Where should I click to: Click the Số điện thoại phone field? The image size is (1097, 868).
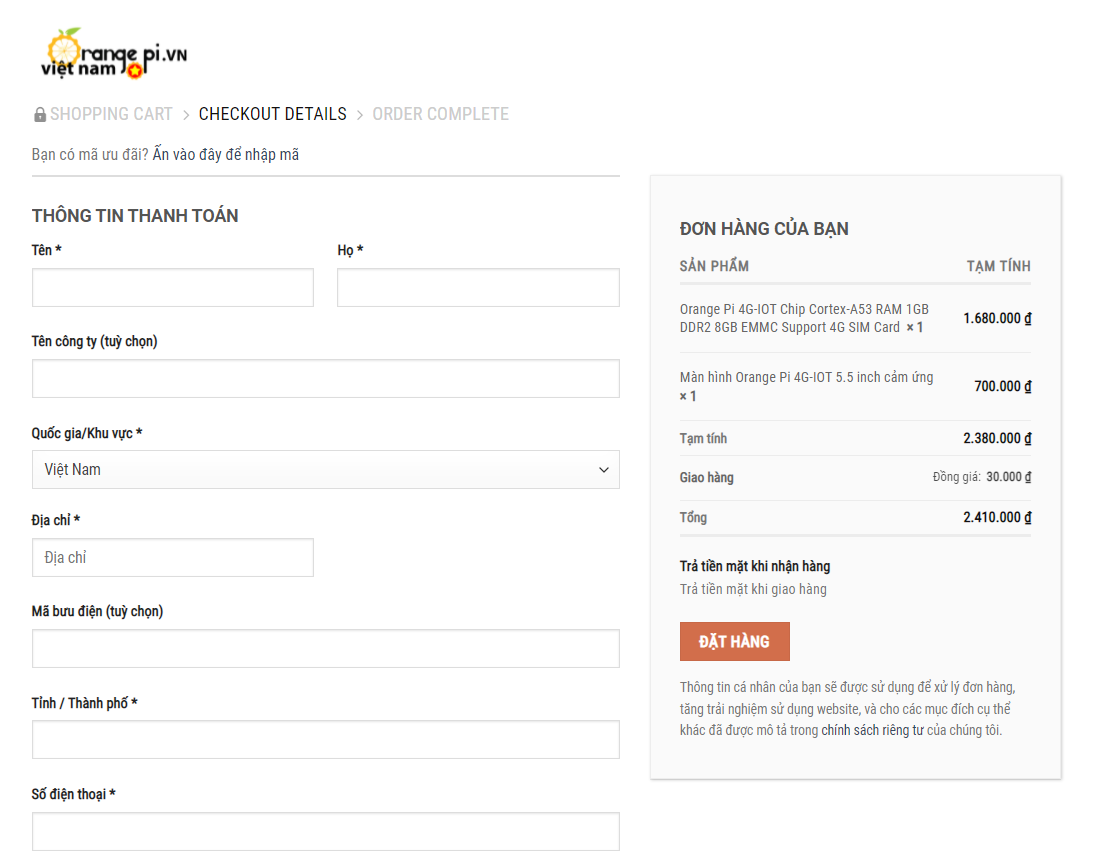click(325, 832)
